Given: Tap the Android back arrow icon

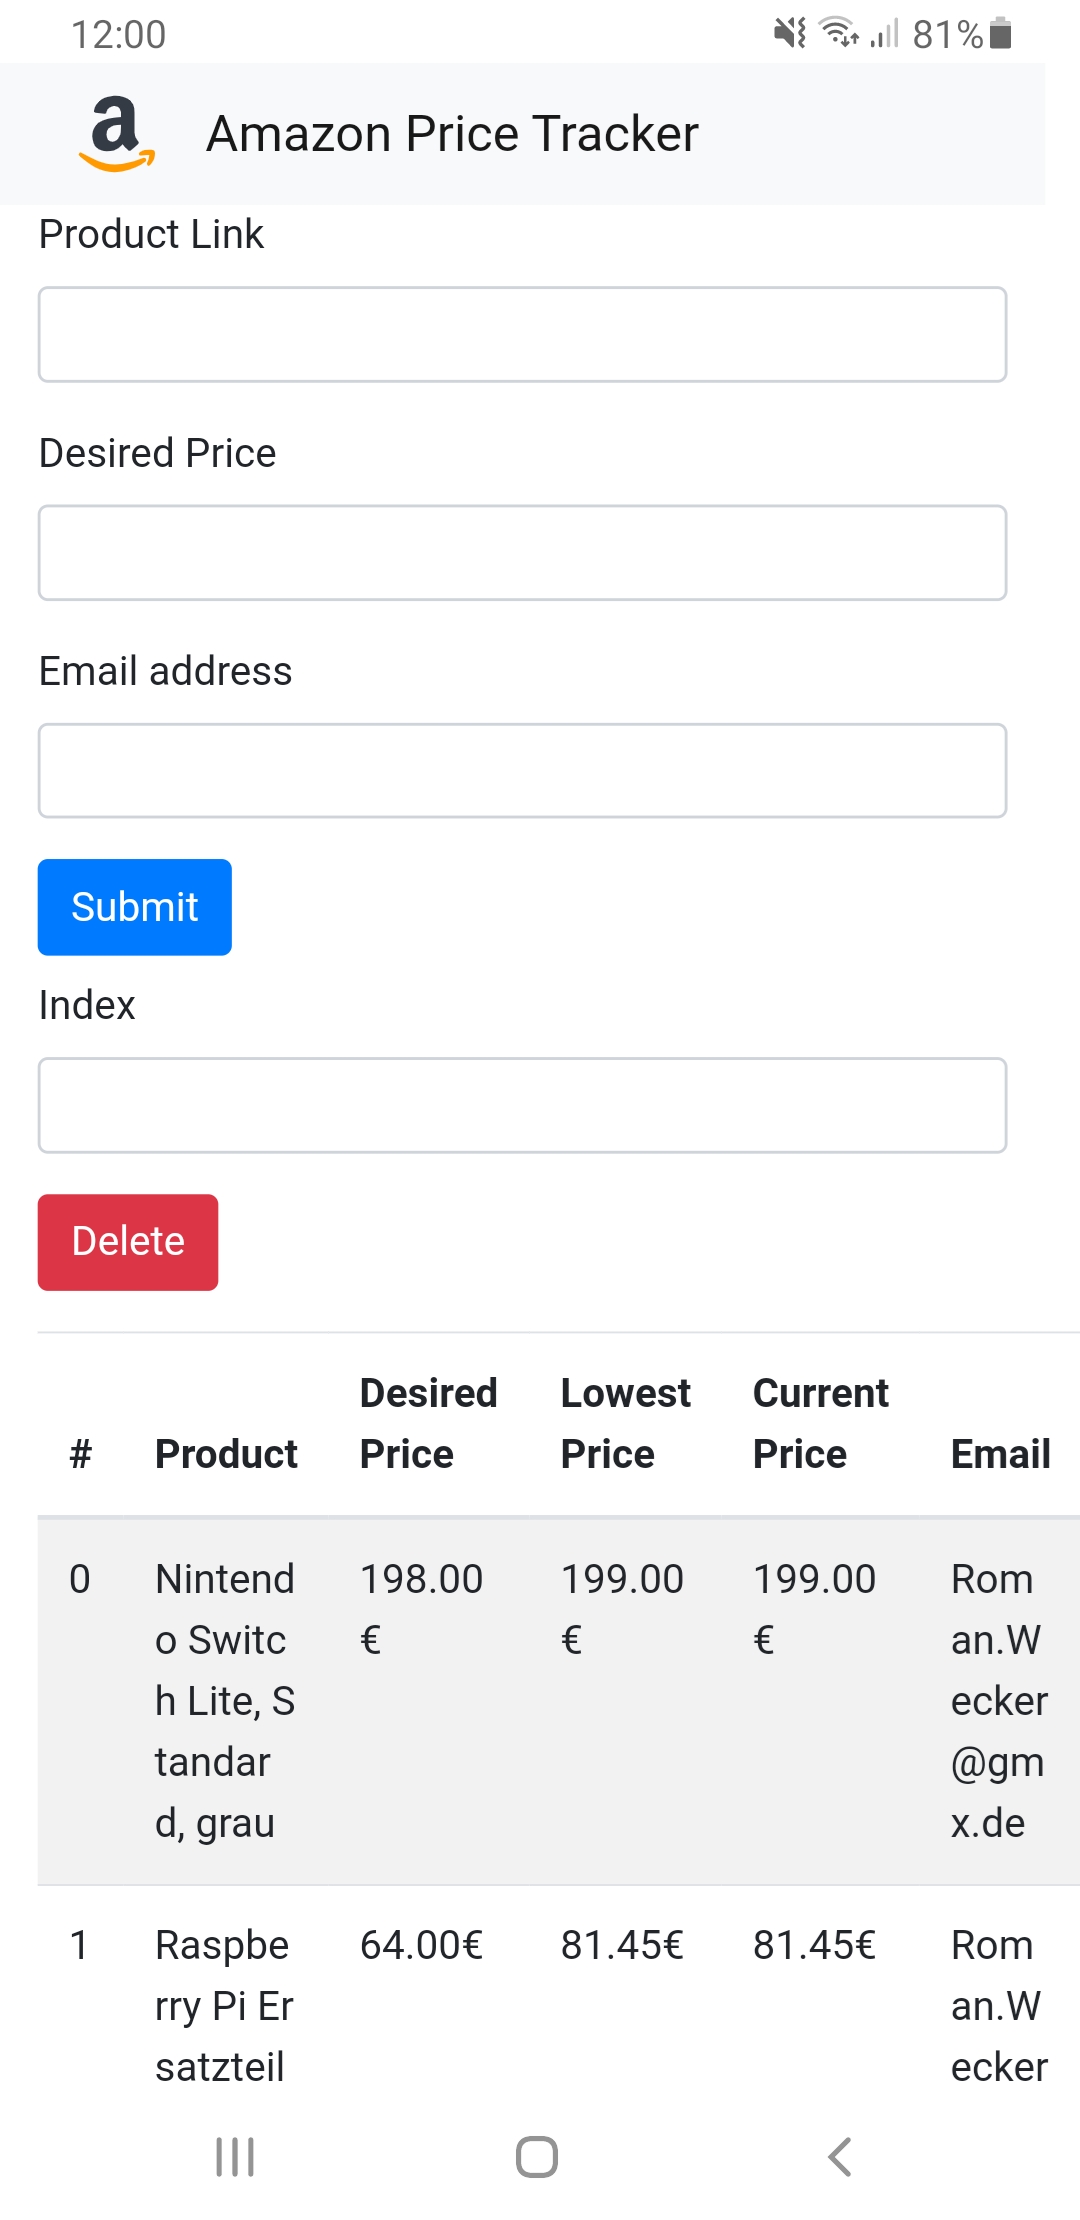Looking at the screenshot, I should (x=840, y=2157).
